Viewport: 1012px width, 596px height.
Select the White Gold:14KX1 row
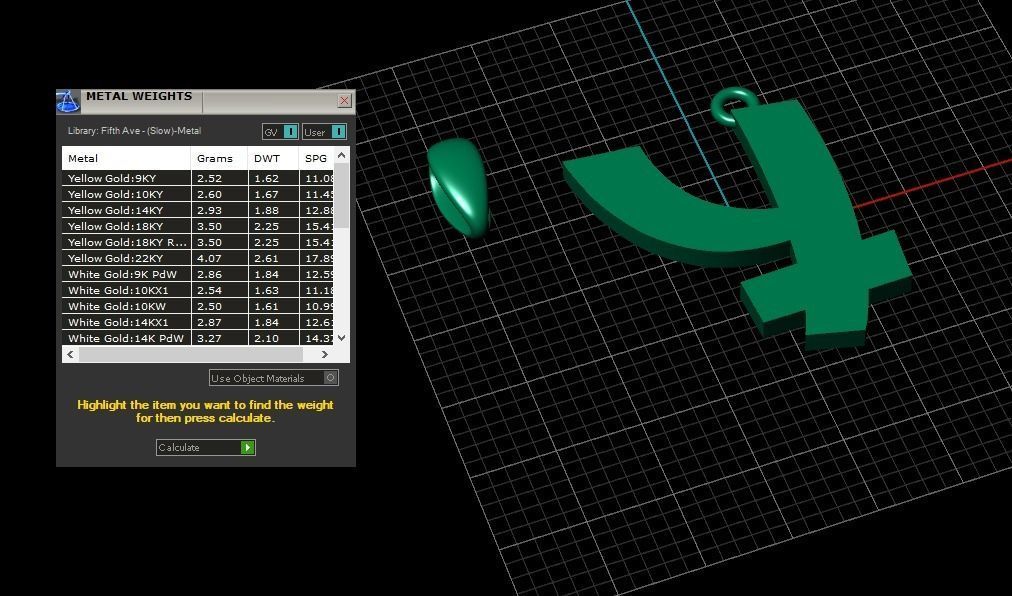coord(198,322)
